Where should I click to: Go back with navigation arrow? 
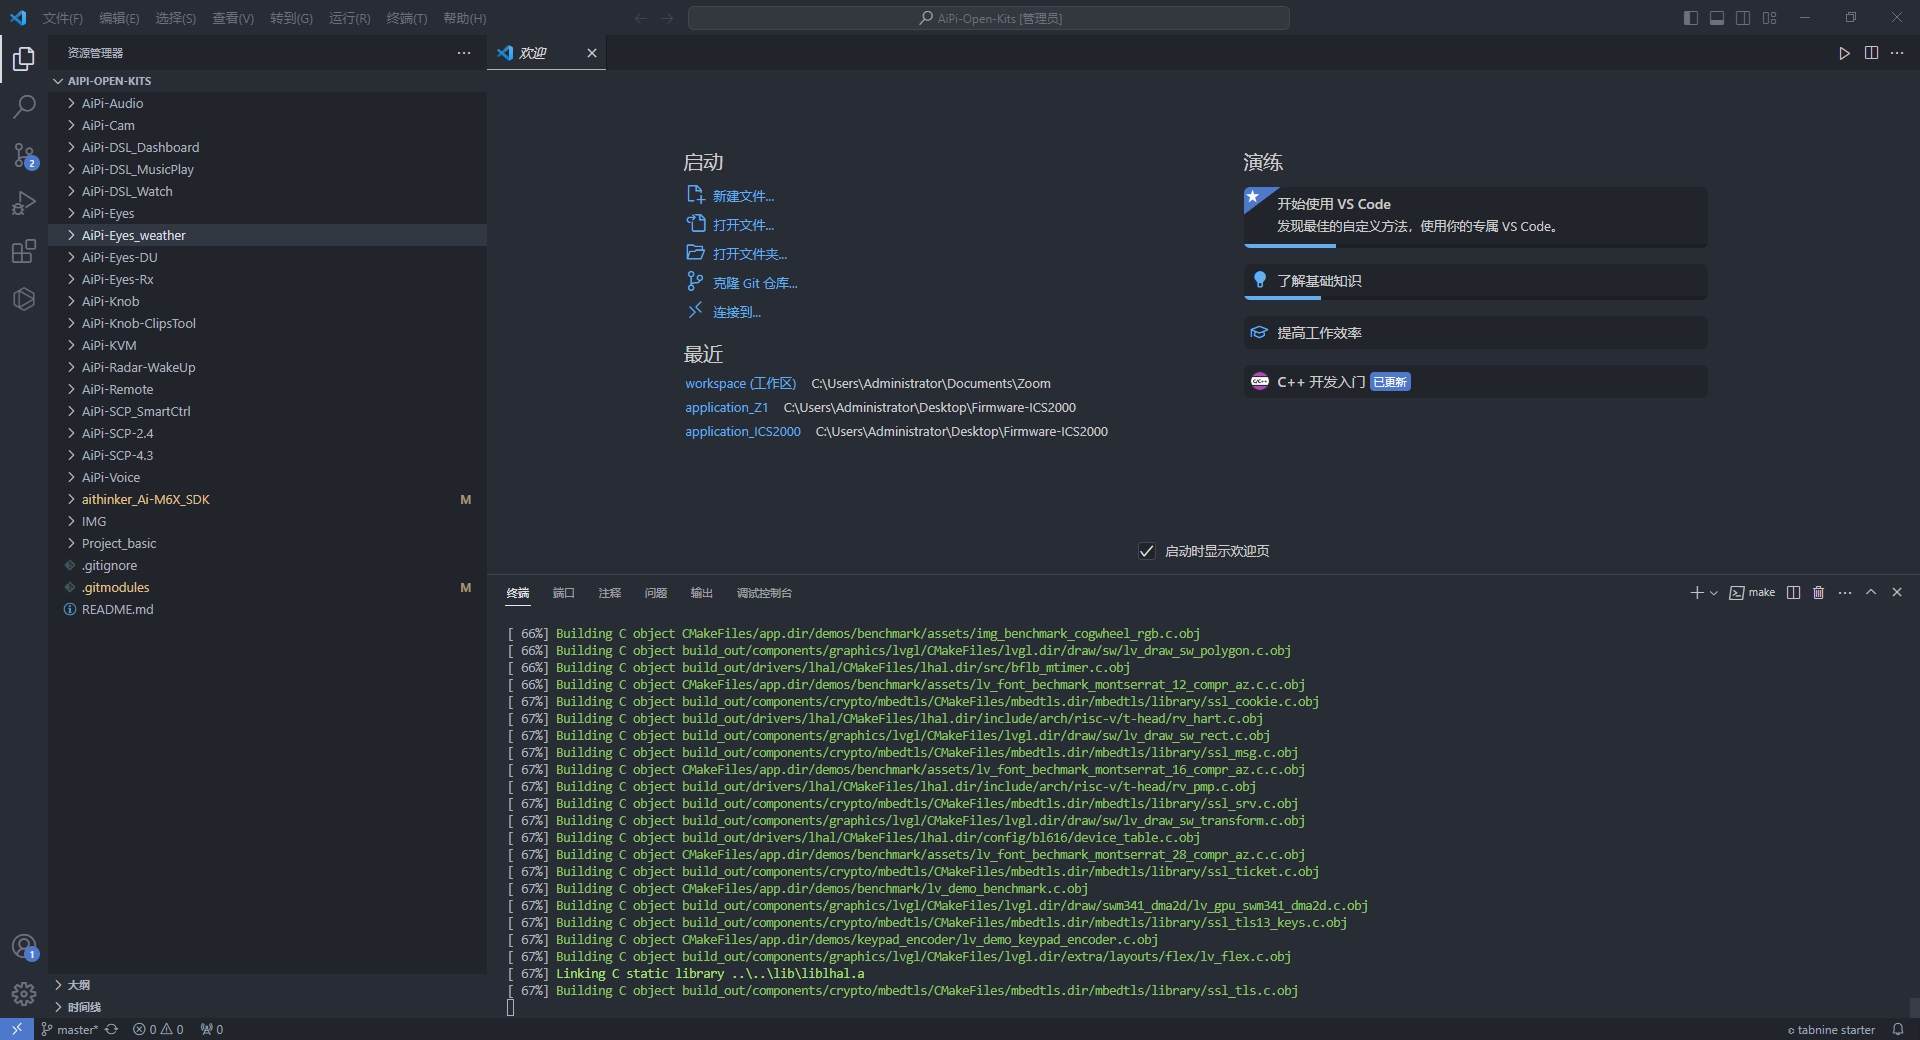[x=641, y=18]
